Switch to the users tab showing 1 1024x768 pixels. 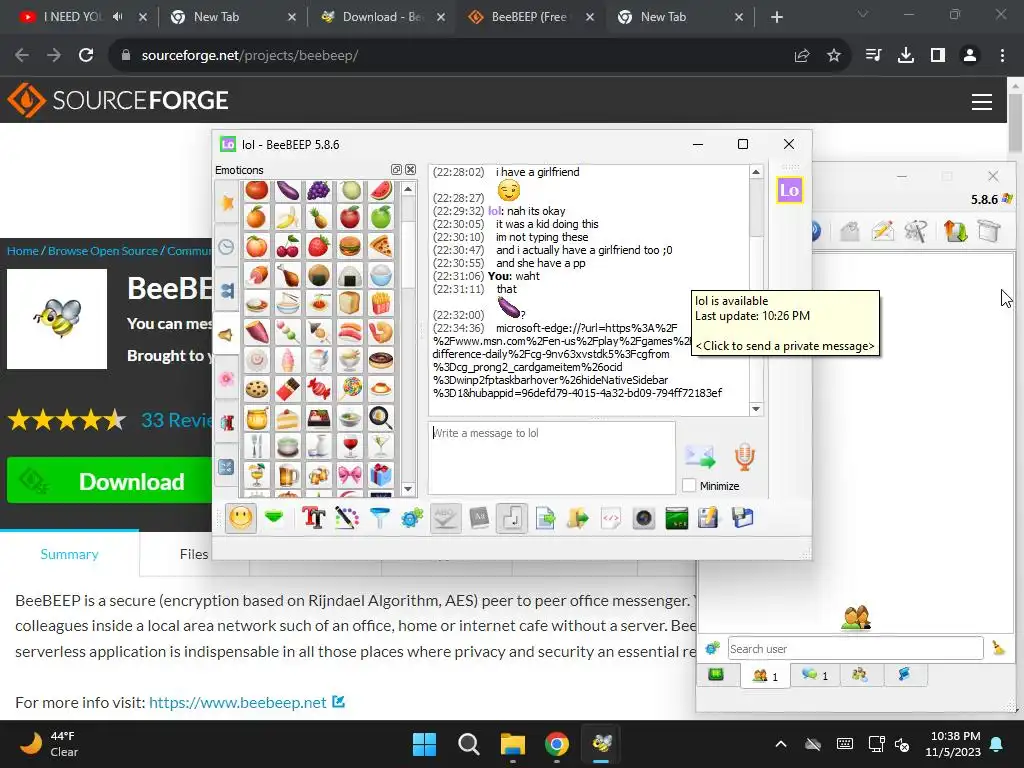(x=765, y=675)
